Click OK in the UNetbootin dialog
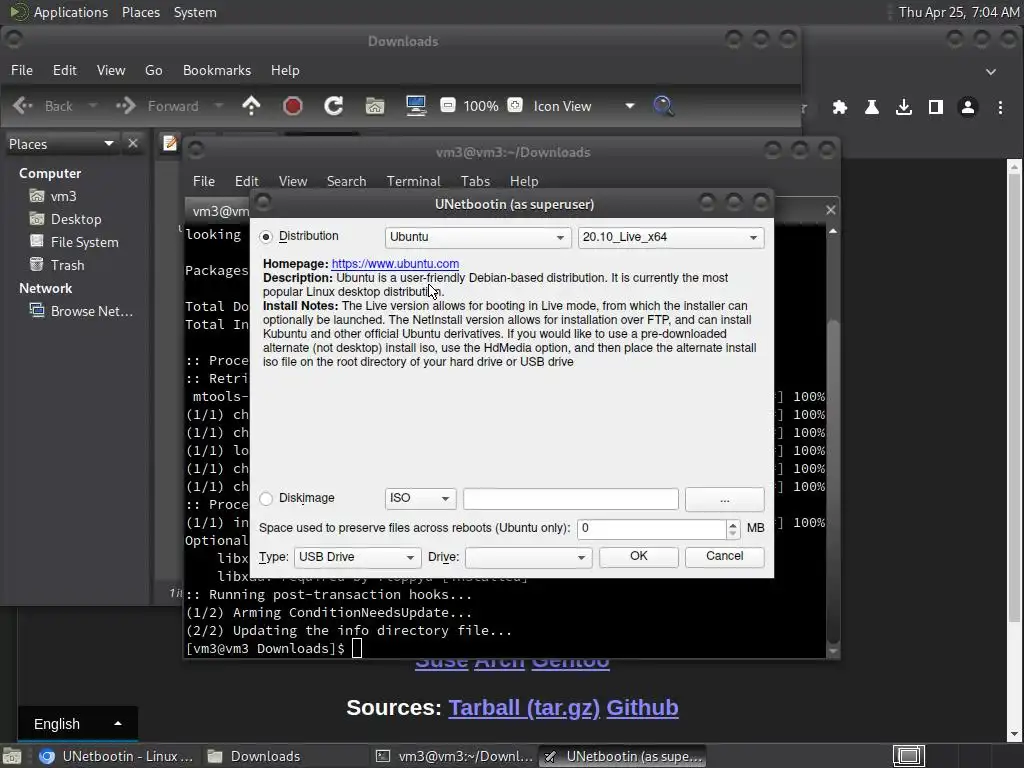This screenshot has width=1024, height=768. (639, 556)
